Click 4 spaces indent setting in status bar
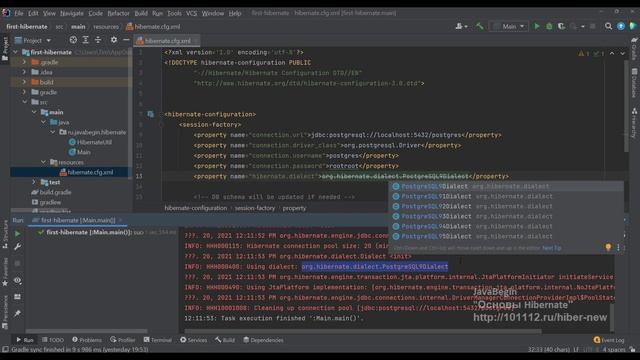The image size is (640, 360). 613,349
